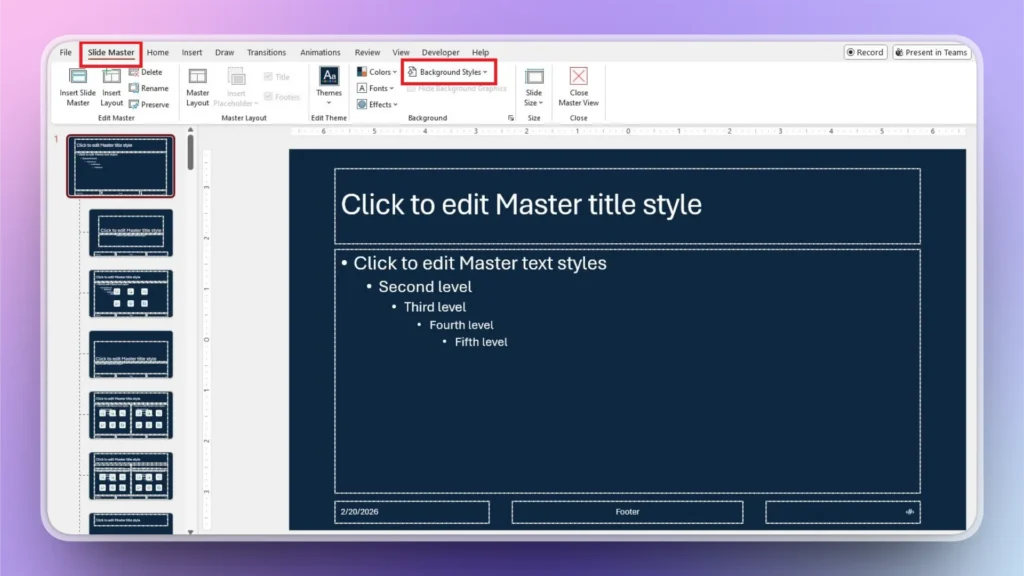Switch to the Animations tab
Image resolution: width=1024 pixels, height=576 pixels.
click(320, 52)
